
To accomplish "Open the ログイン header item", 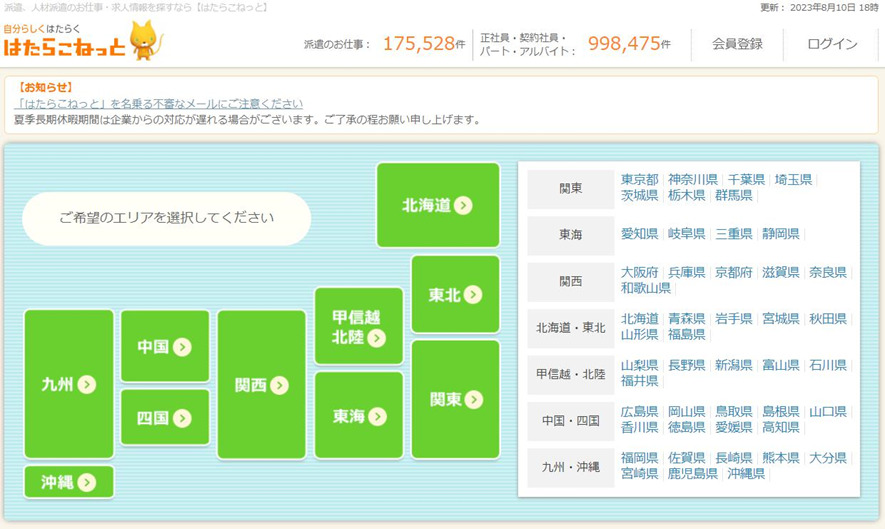I will [832, 44].
